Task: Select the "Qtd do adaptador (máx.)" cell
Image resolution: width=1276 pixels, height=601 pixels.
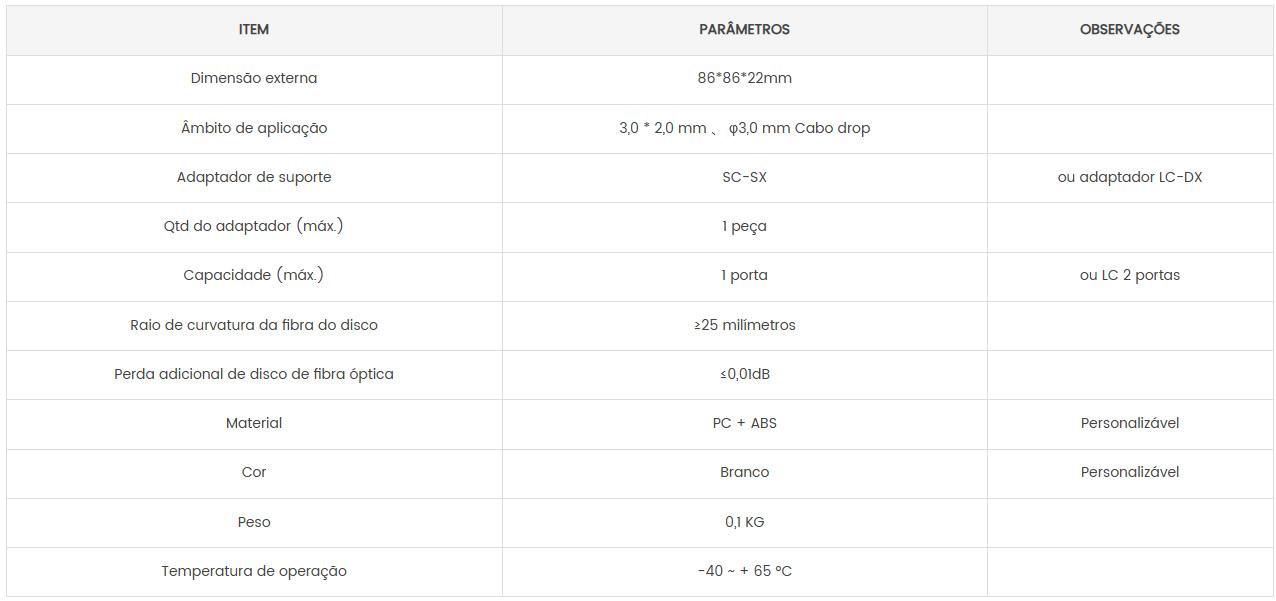Action: (x=254, y=226)
